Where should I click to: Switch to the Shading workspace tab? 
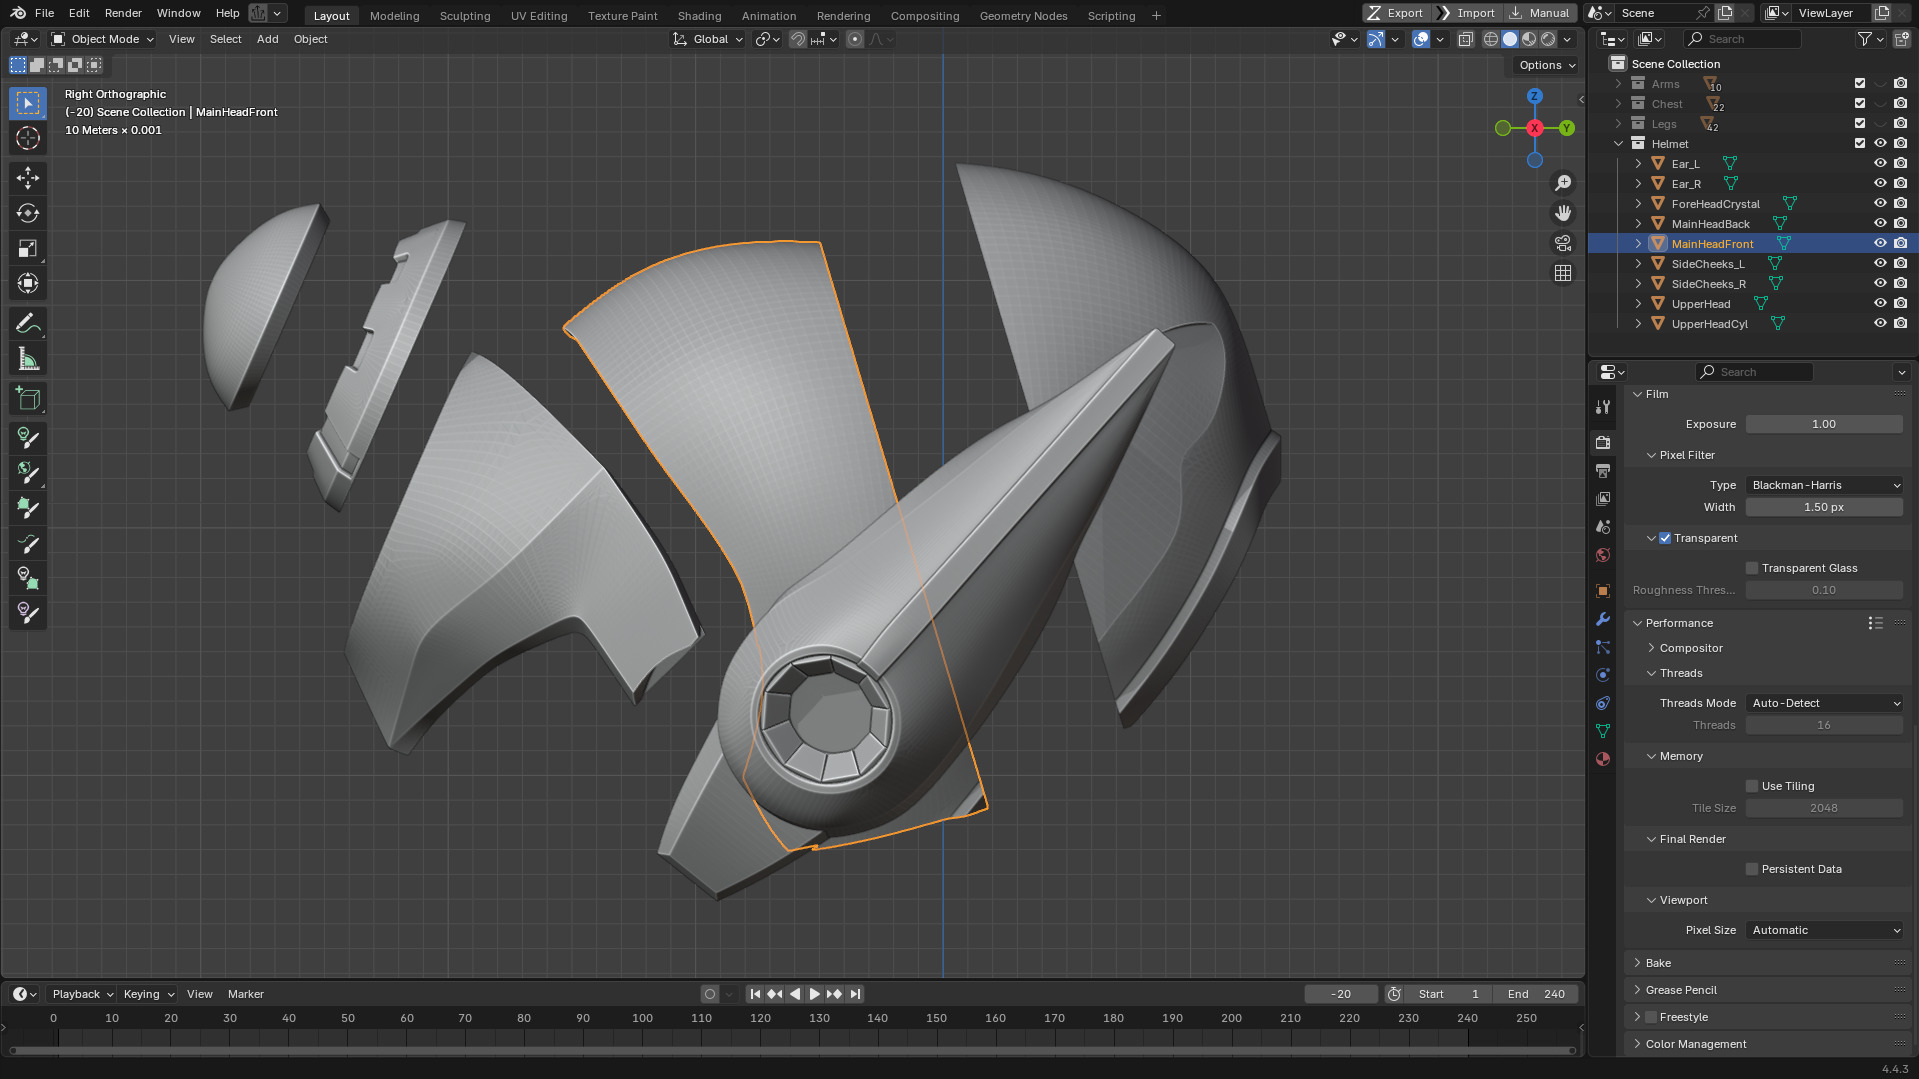[699, 16]
